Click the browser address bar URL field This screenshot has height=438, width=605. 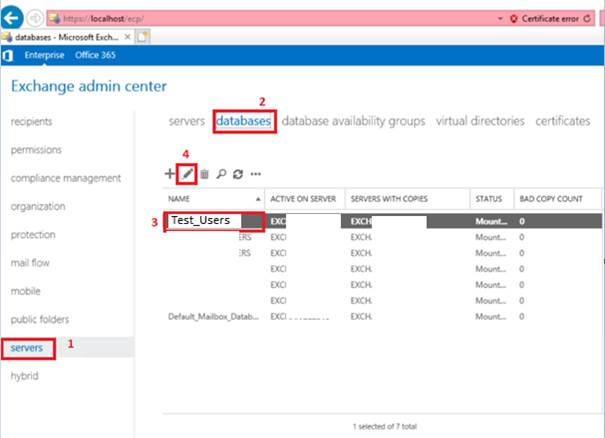(250, 19)
